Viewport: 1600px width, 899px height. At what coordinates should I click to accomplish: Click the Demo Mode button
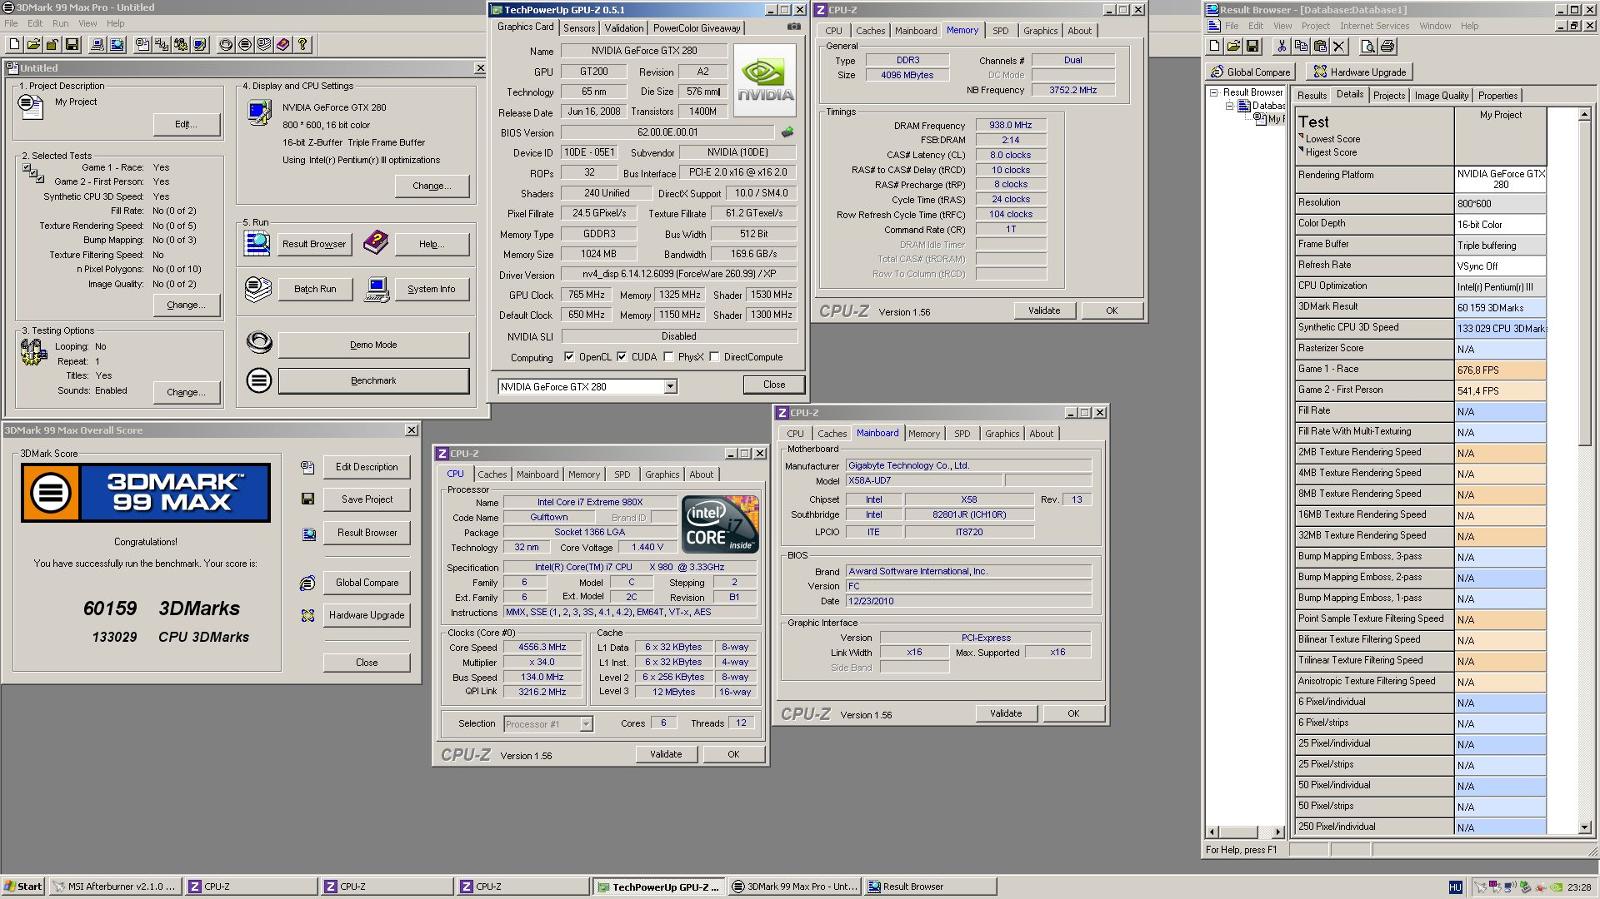point(373,345)
